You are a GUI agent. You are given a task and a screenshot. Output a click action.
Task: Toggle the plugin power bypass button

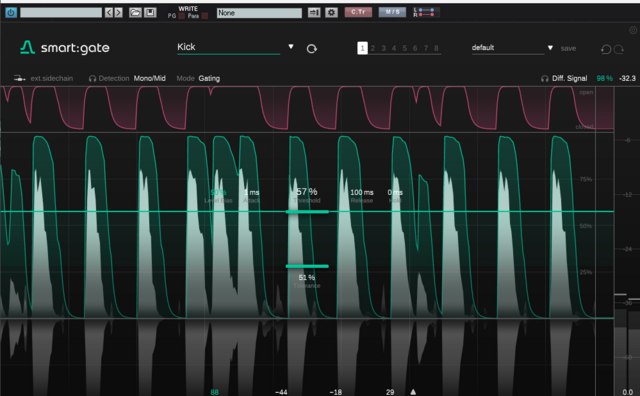tap(11, 13)
